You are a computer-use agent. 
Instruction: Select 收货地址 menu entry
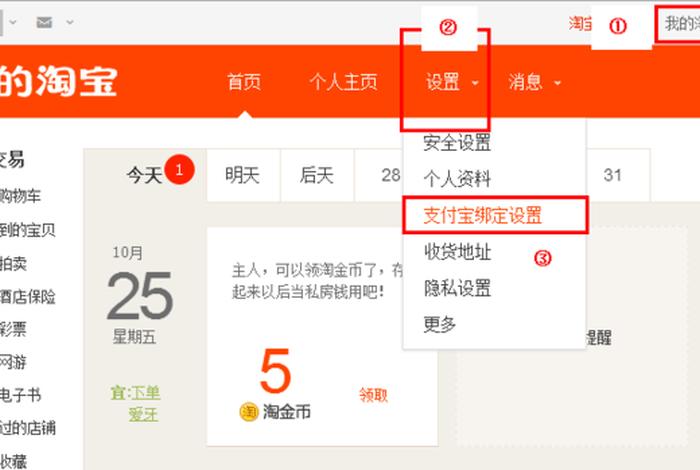(x=457, y=252)
